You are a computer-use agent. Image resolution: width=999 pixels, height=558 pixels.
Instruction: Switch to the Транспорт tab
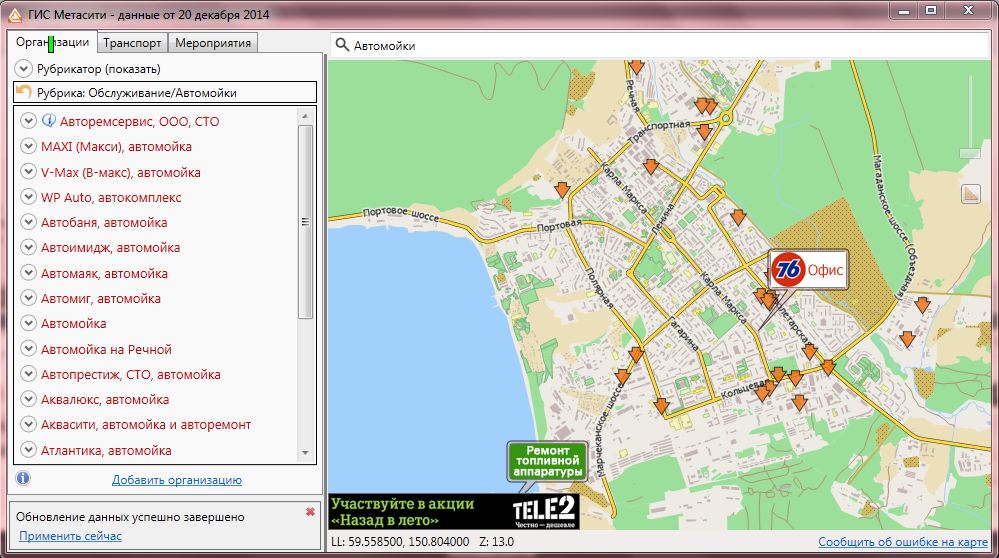[x=132, y=43]
